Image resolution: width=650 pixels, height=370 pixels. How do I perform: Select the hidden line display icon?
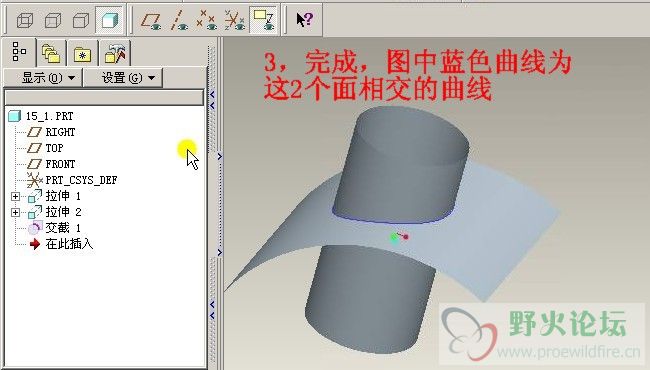point(53,20)
